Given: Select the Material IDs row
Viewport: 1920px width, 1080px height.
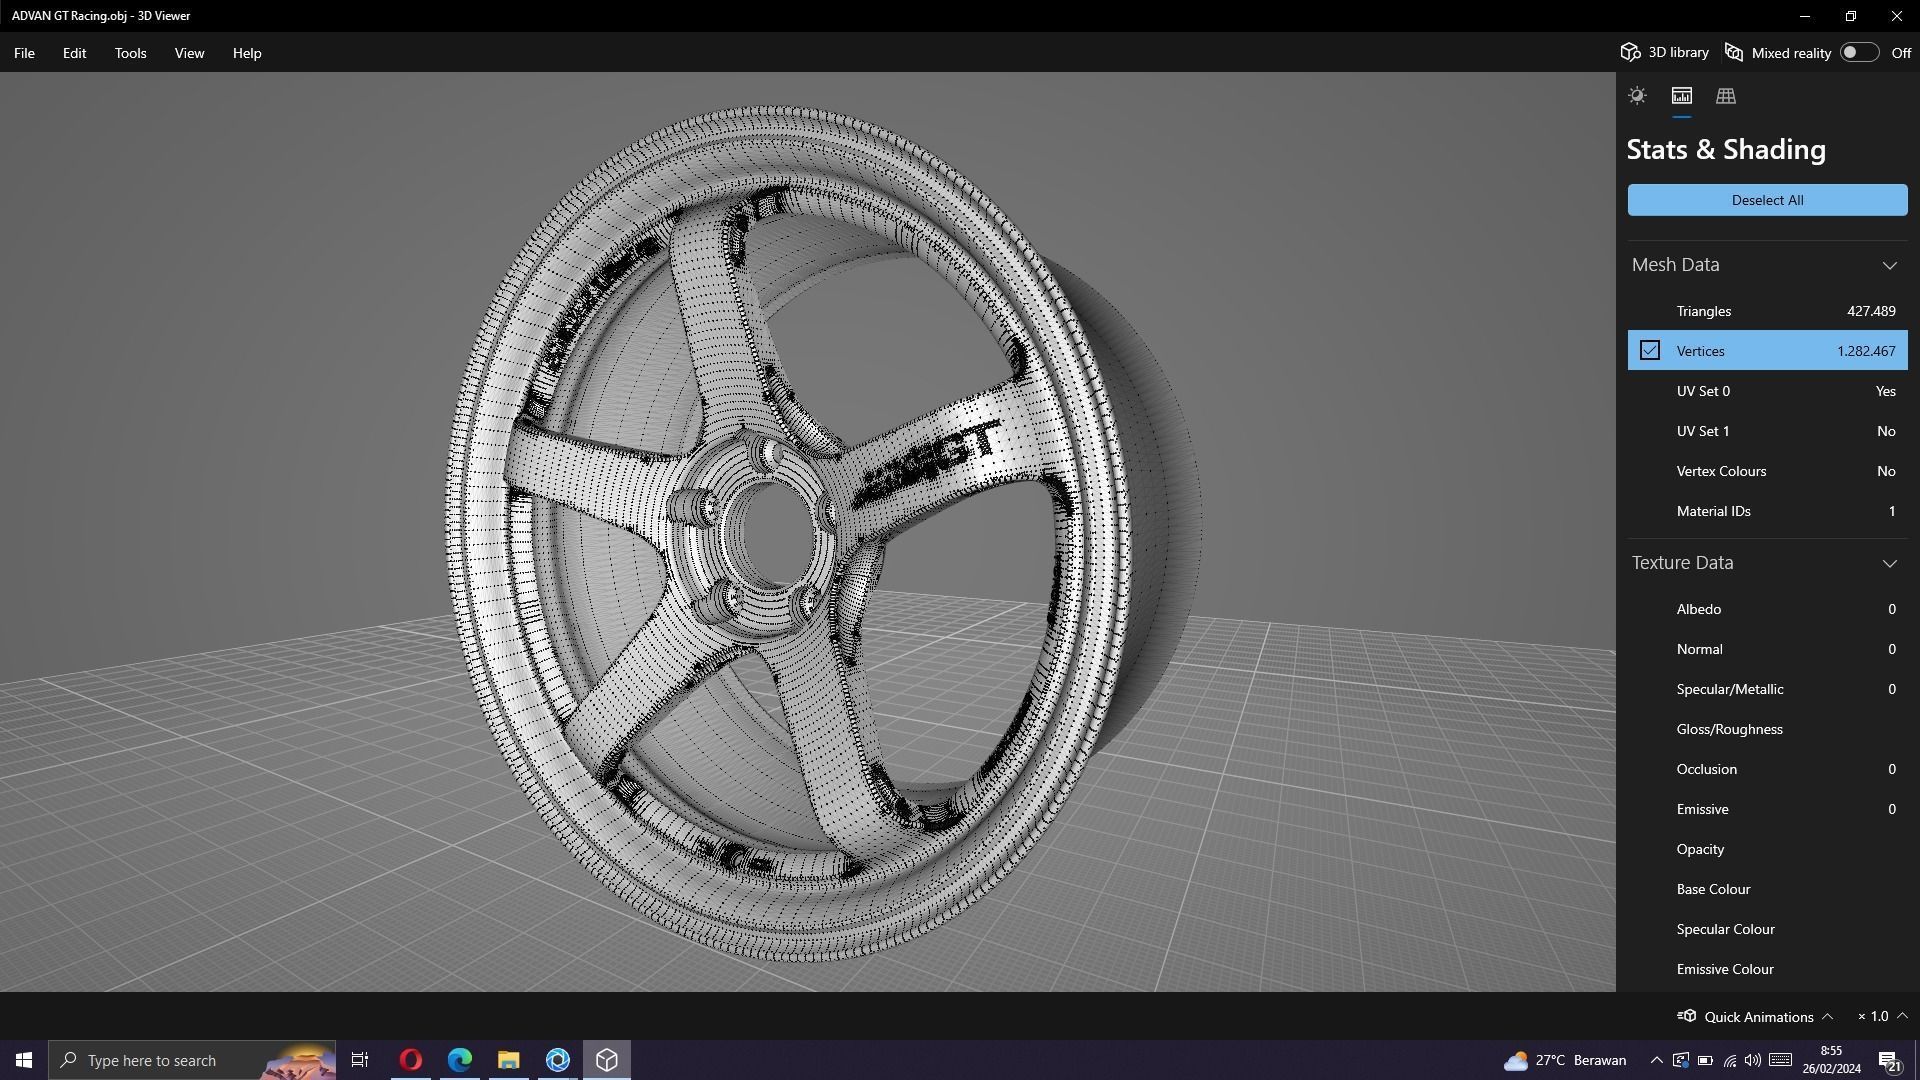Looking at the screenshot, I should tap(1767, 511).
